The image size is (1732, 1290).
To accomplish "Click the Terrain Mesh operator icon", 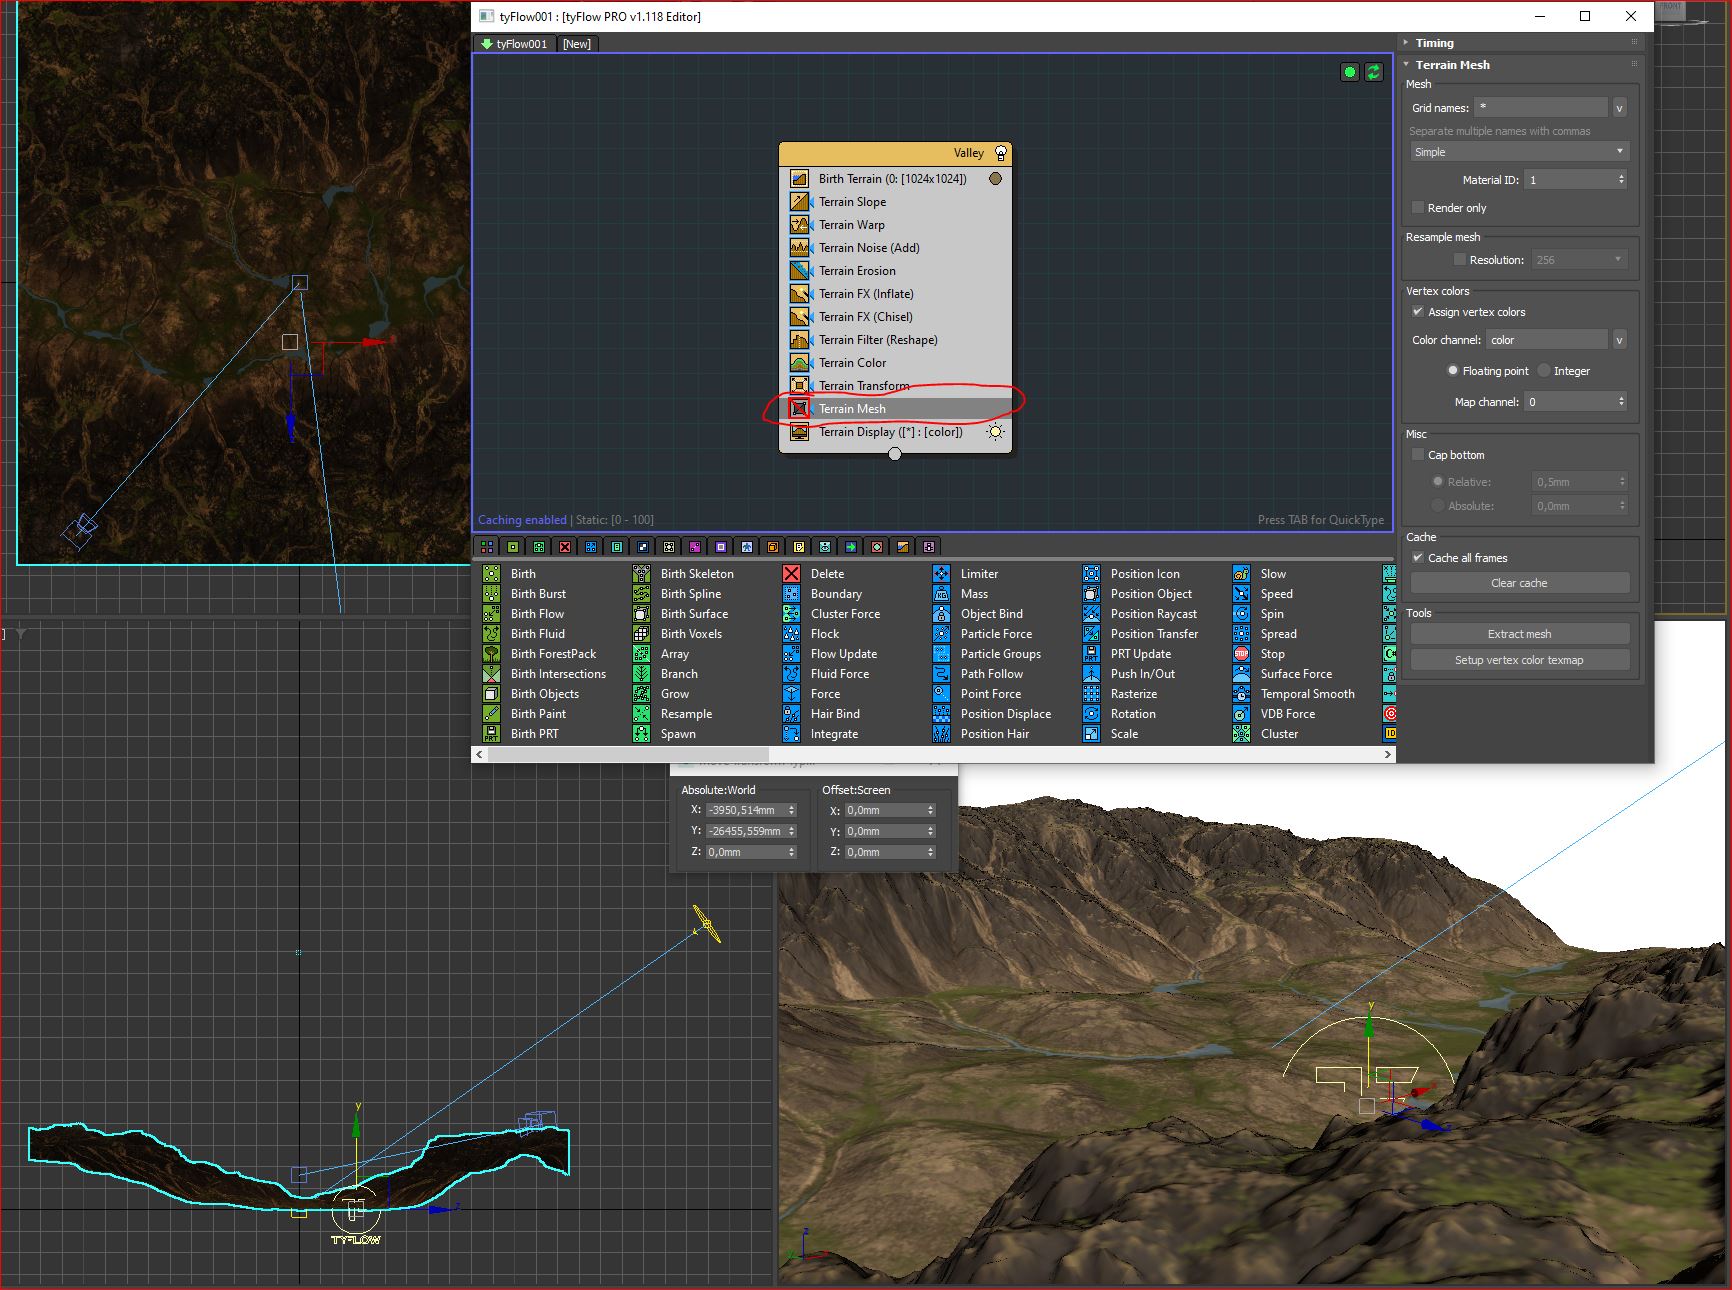I will pyautogui.click(x=799, y=408).
